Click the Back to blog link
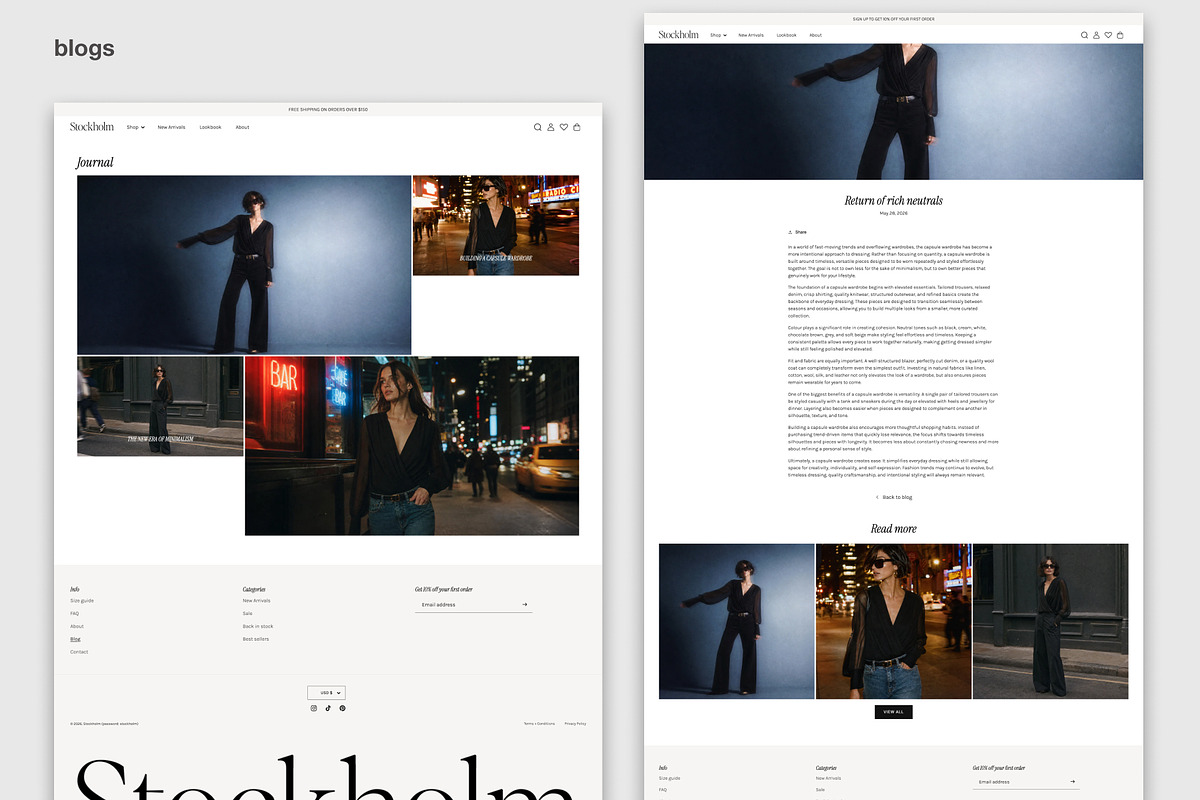This screenshot has width=1200, height=800. pos(894,497)
